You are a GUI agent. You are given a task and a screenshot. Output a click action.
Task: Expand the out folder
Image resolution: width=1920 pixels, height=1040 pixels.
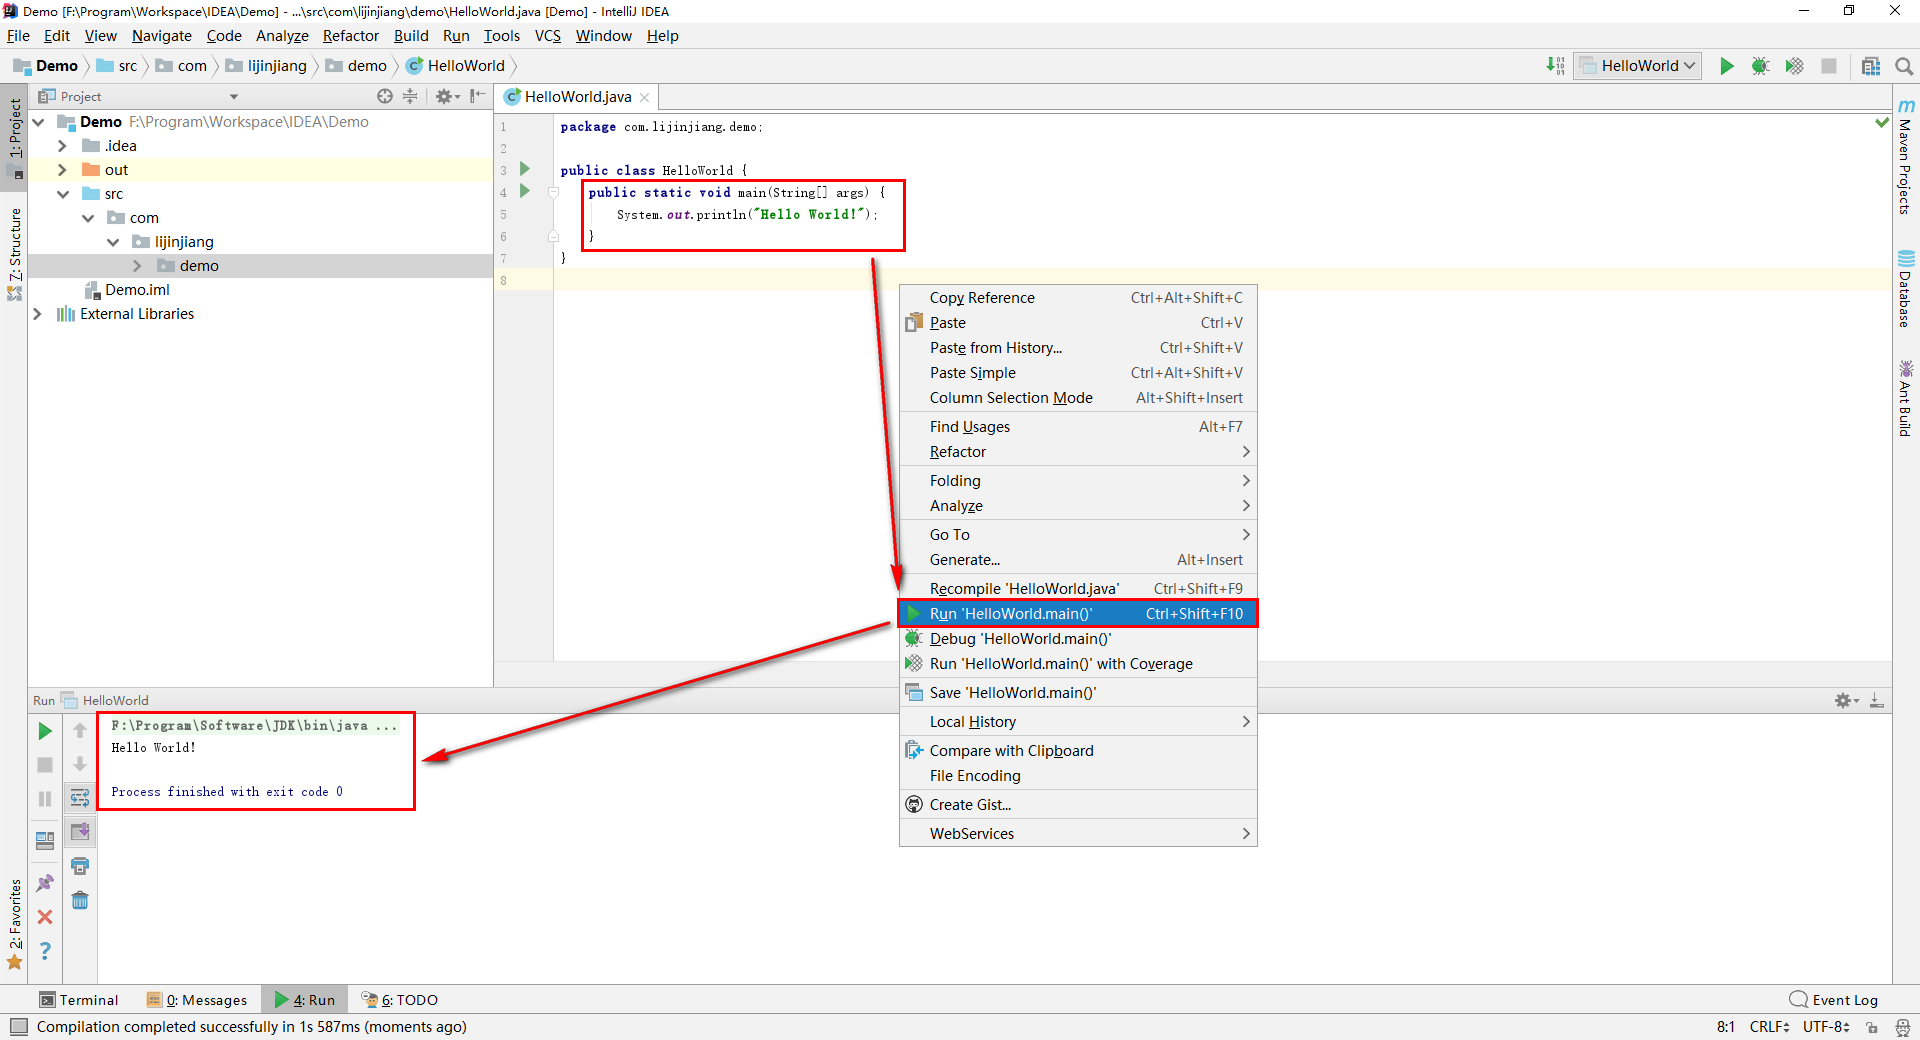coord(63,170)
